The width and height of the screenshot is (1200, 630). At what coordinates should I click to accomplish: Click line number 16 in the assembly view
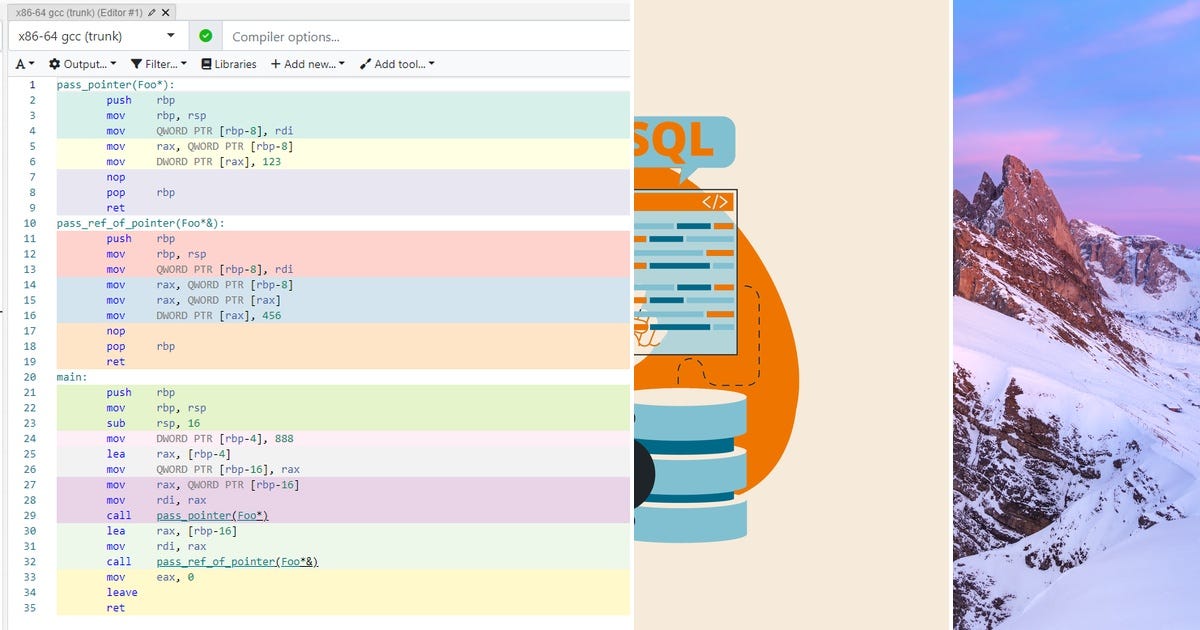click(x=30, y=315)
